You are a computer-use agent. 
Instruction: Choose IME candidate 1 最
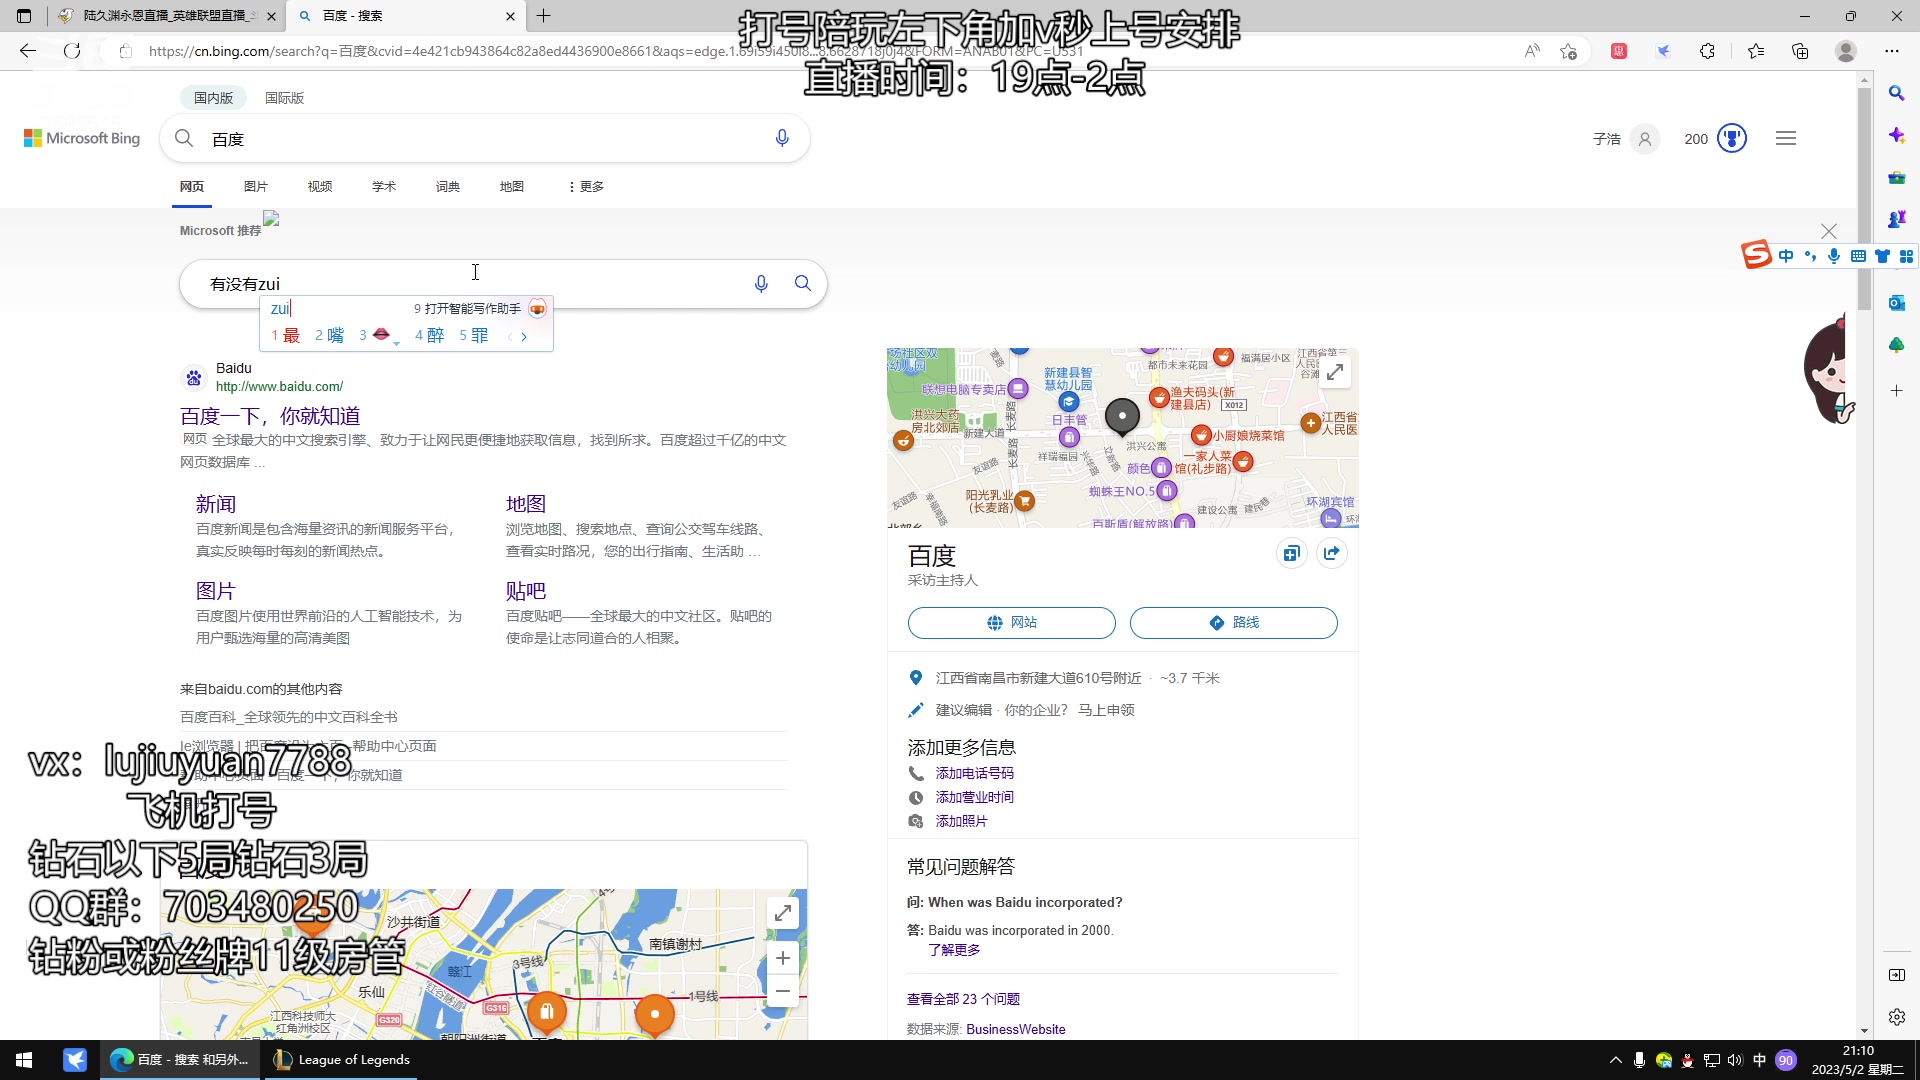pyautogui.click(x=286, y=336)
